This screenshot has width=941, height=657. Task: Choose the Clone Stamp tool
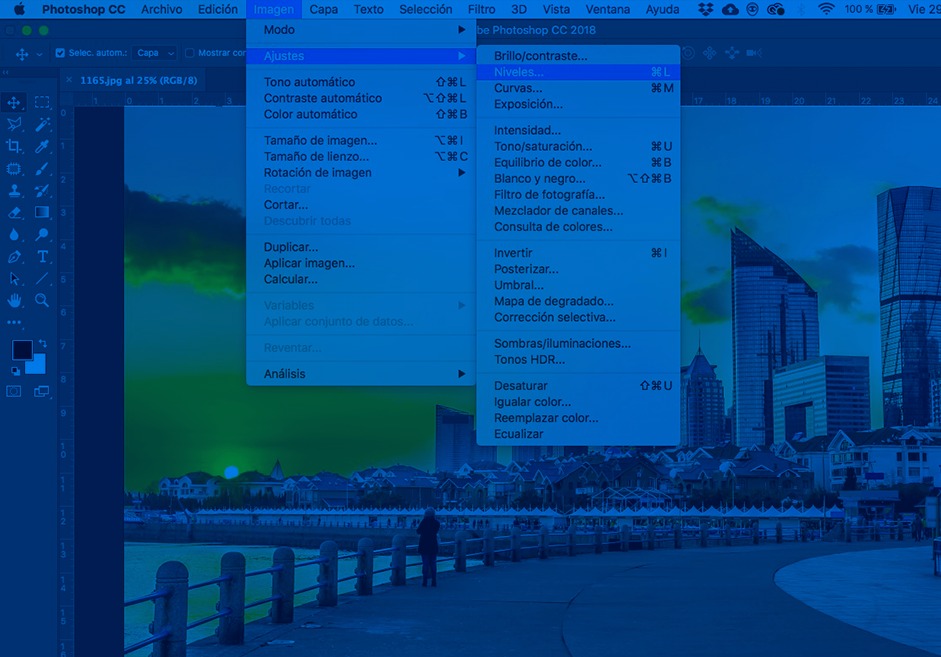point(14,191)
